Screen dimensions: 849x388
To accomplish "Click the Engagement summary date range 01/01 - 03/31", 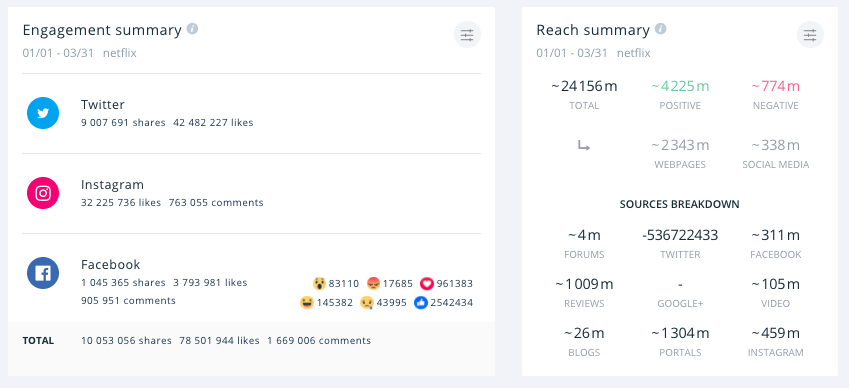I will click(x=60, y=53).
